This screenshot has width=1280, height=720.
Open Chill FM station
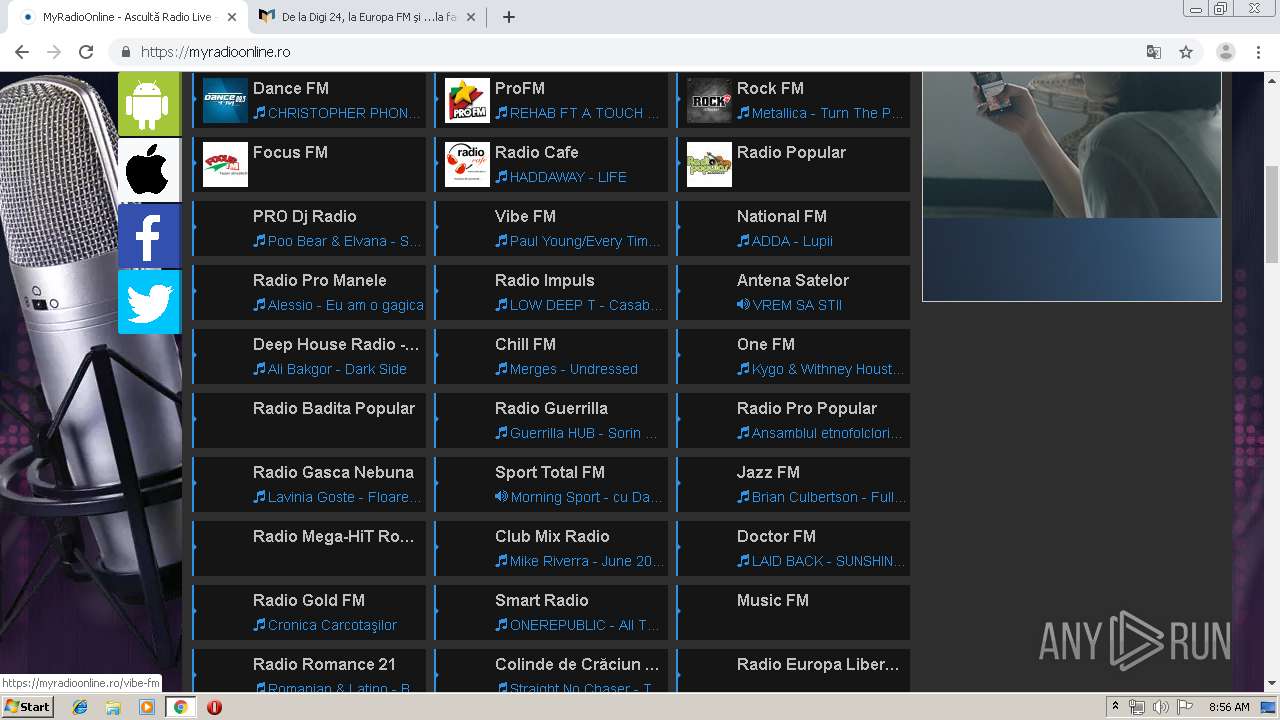552,356
